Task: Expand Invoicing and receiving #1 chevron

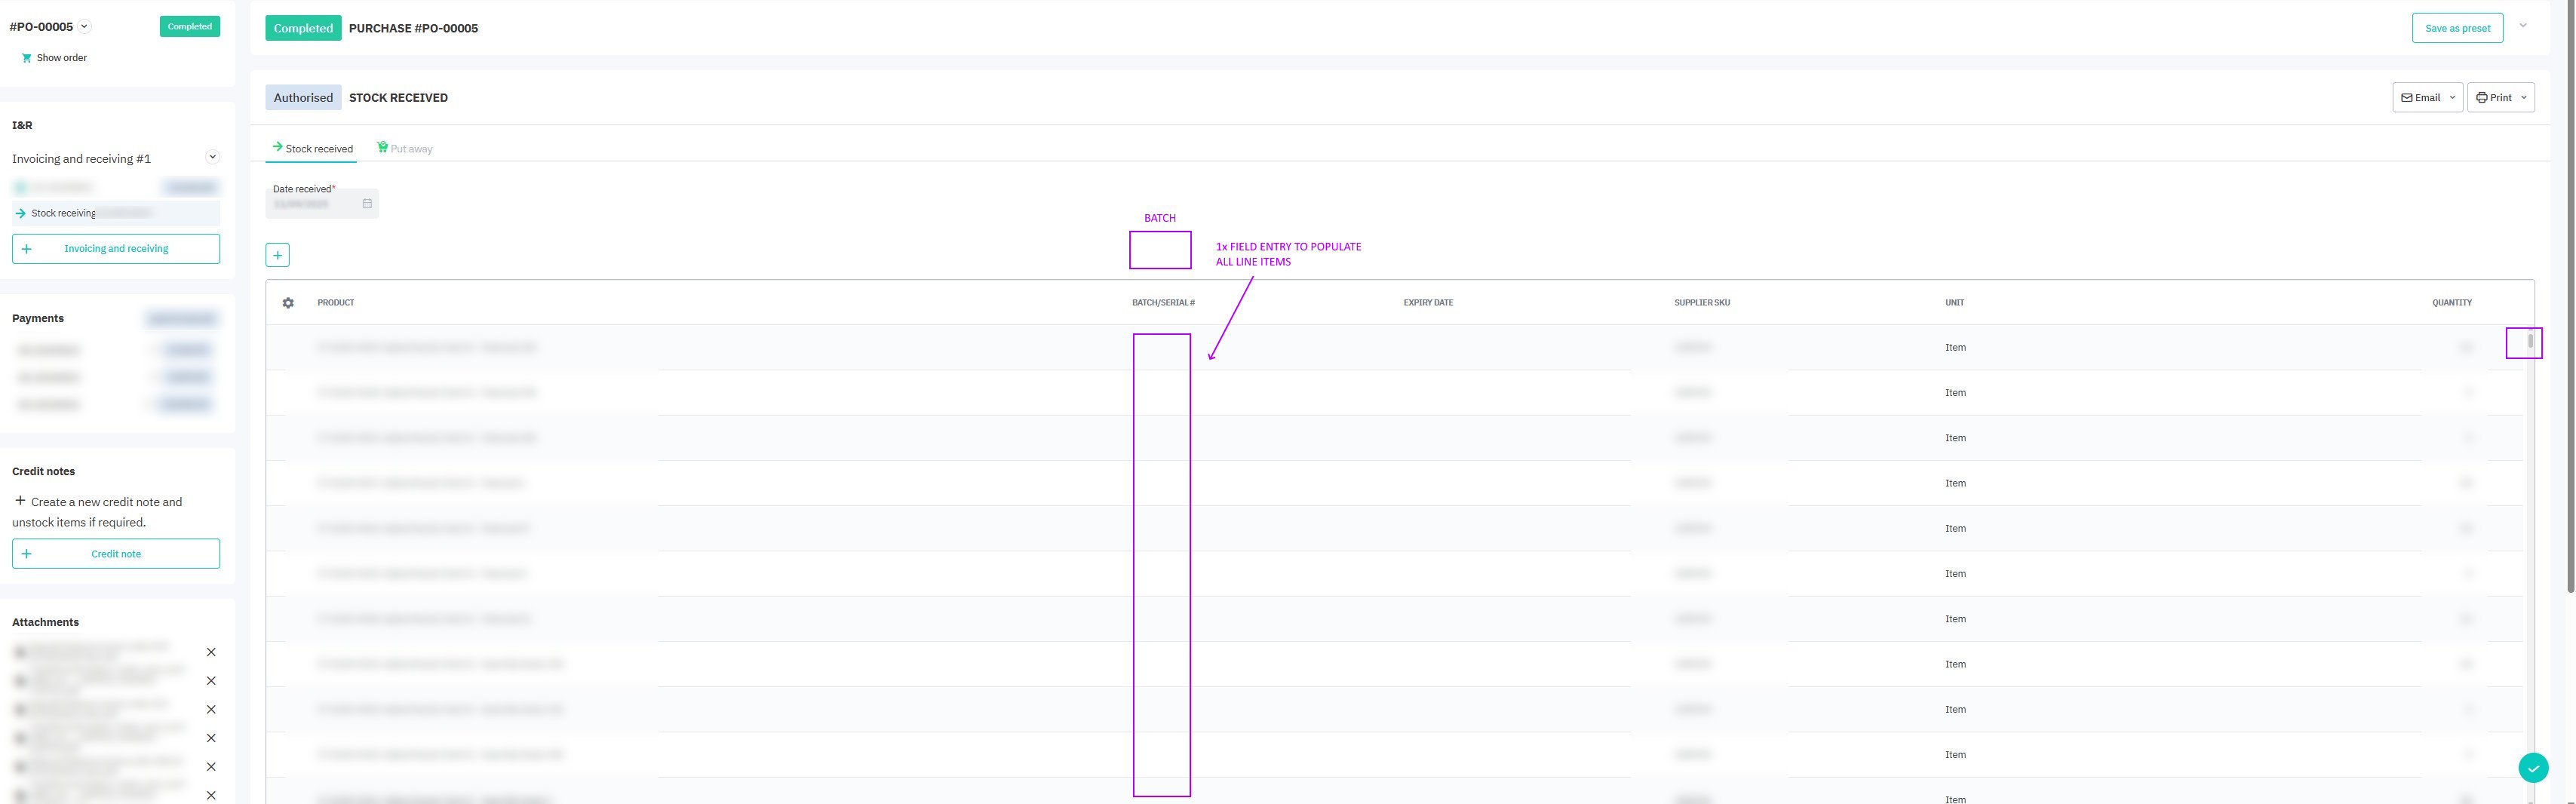Action: click(212, 157)
